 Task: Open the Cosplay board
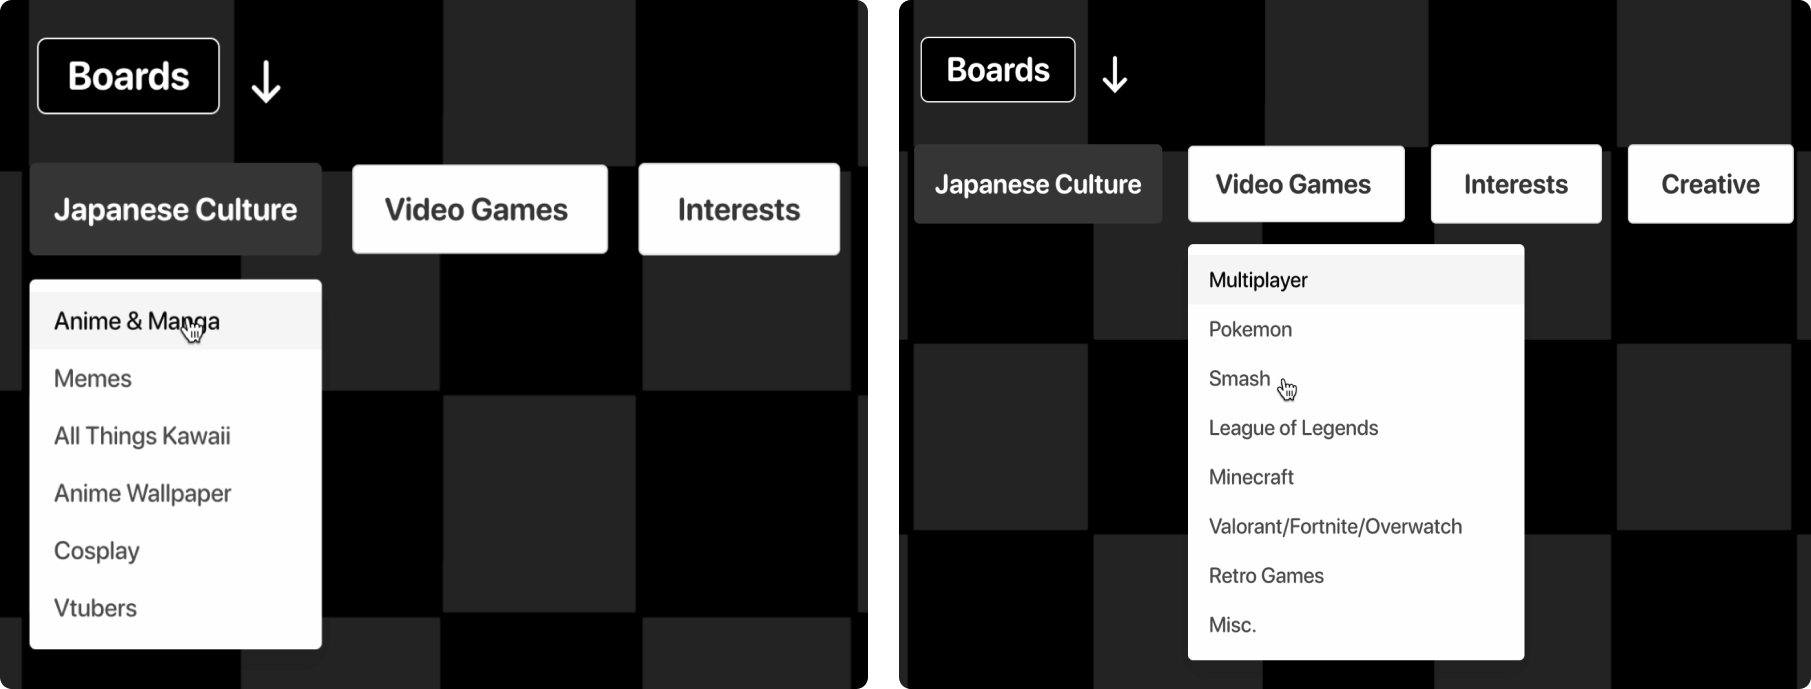click(x=97, y=551)
